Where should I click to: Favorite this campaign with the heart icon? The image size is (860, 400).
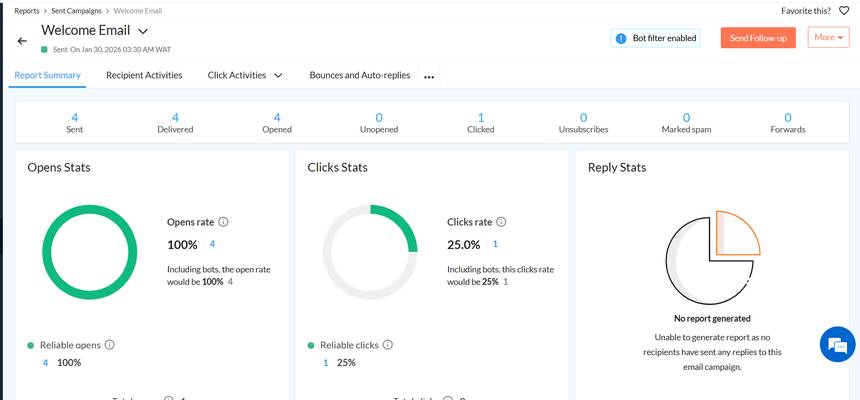pos(843,11)
